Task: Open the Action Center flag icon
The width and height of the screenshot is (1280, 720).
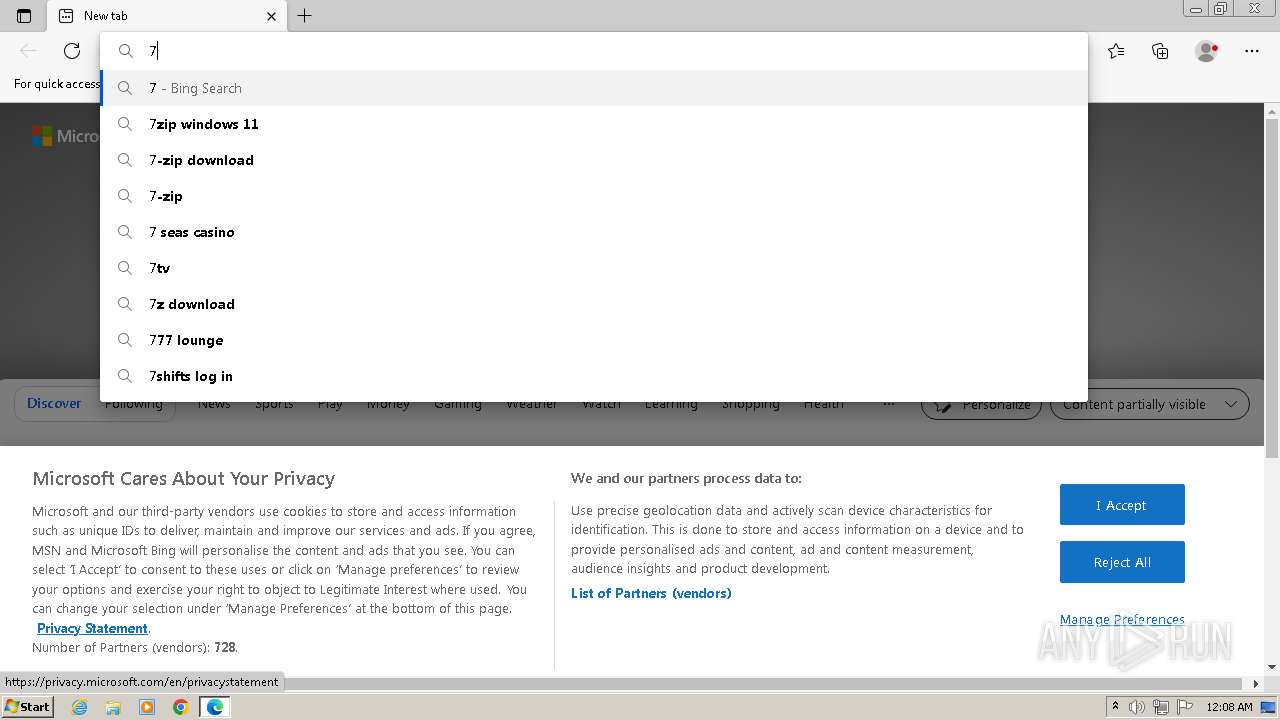Action: pos(1183,707)
